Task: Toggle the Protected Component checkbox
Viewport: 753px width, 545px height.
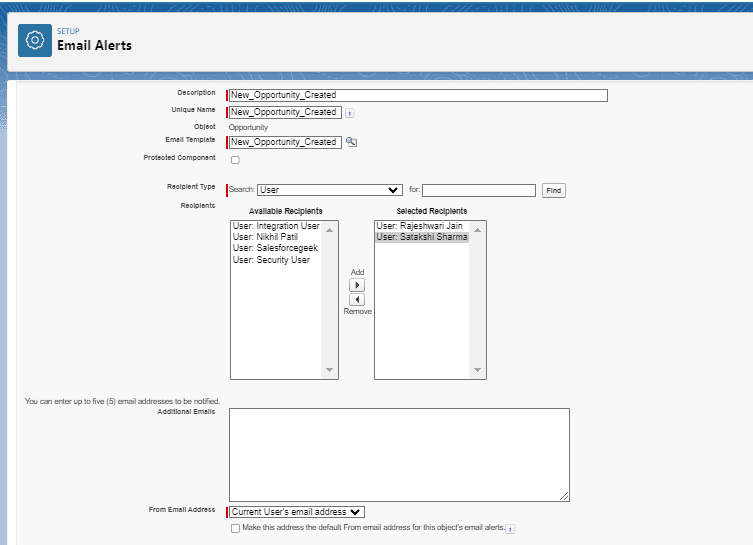Action: tap(235, 160)
